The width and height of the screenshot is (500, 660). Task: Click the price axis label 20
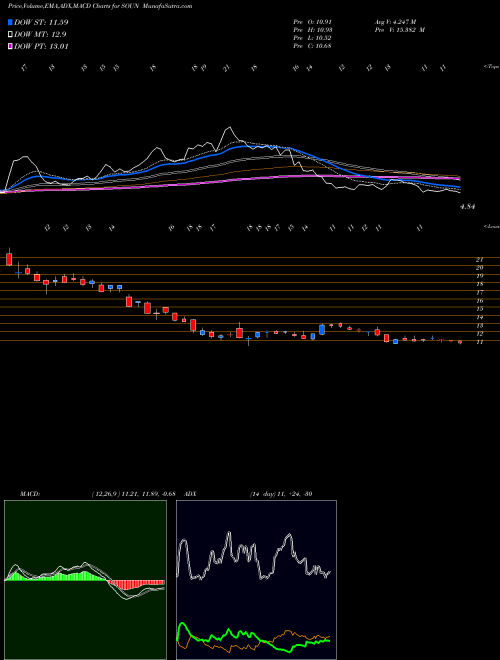click(x=479, y=268)
